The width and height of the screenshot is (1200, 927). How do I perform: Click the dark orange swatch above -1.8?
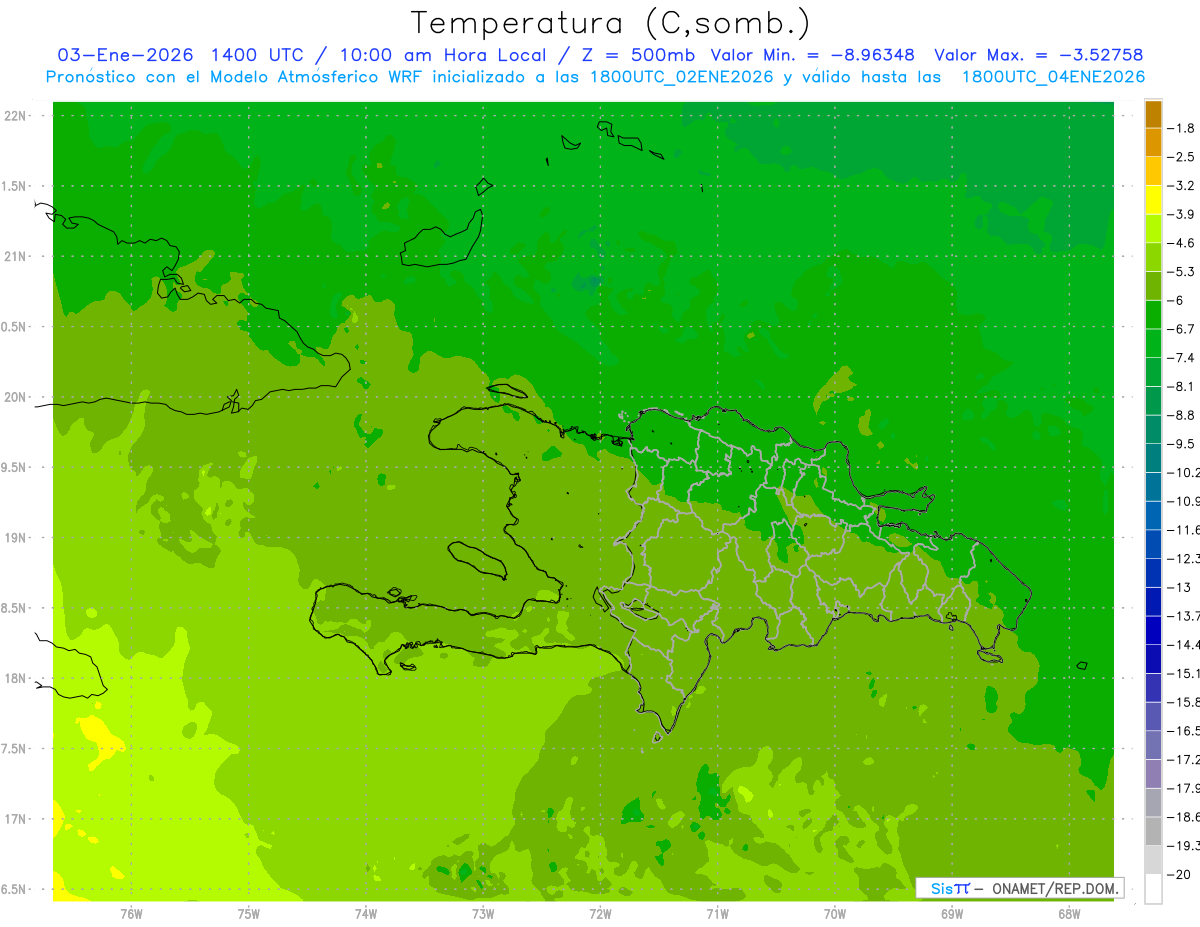1153,114
